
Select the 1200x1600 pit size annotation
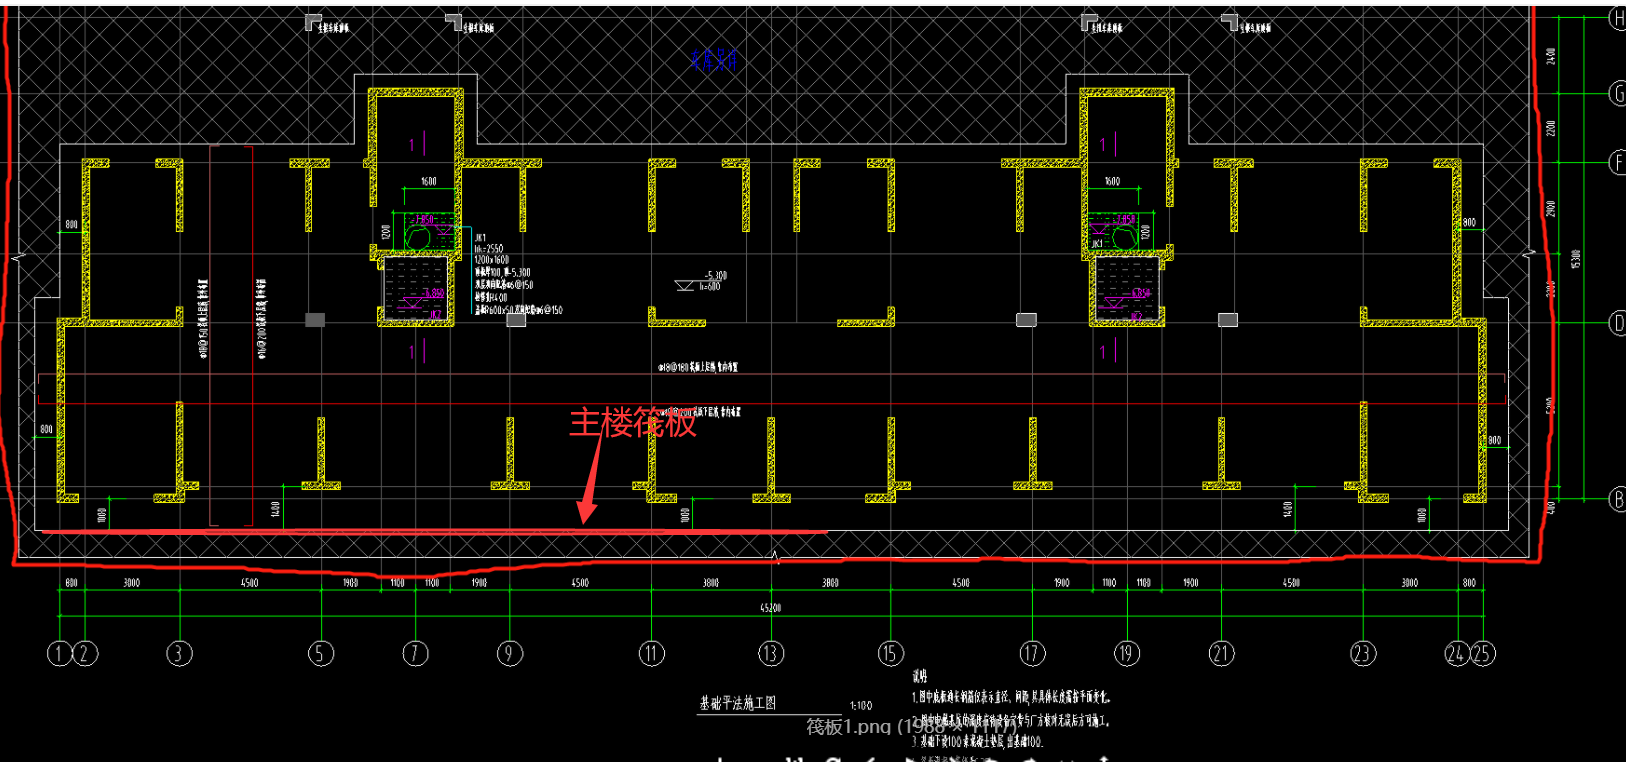tap(492, 260)
